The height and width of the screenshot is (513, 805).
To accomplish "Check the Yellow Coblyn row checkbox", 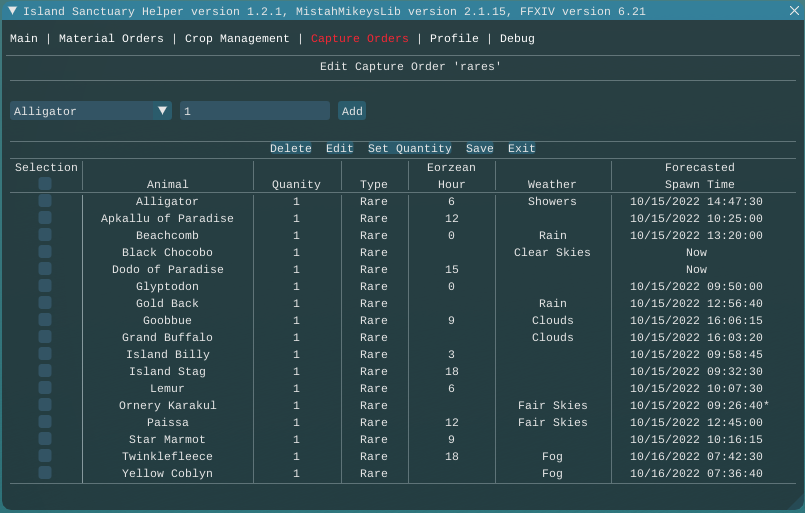I will [45, 473].
